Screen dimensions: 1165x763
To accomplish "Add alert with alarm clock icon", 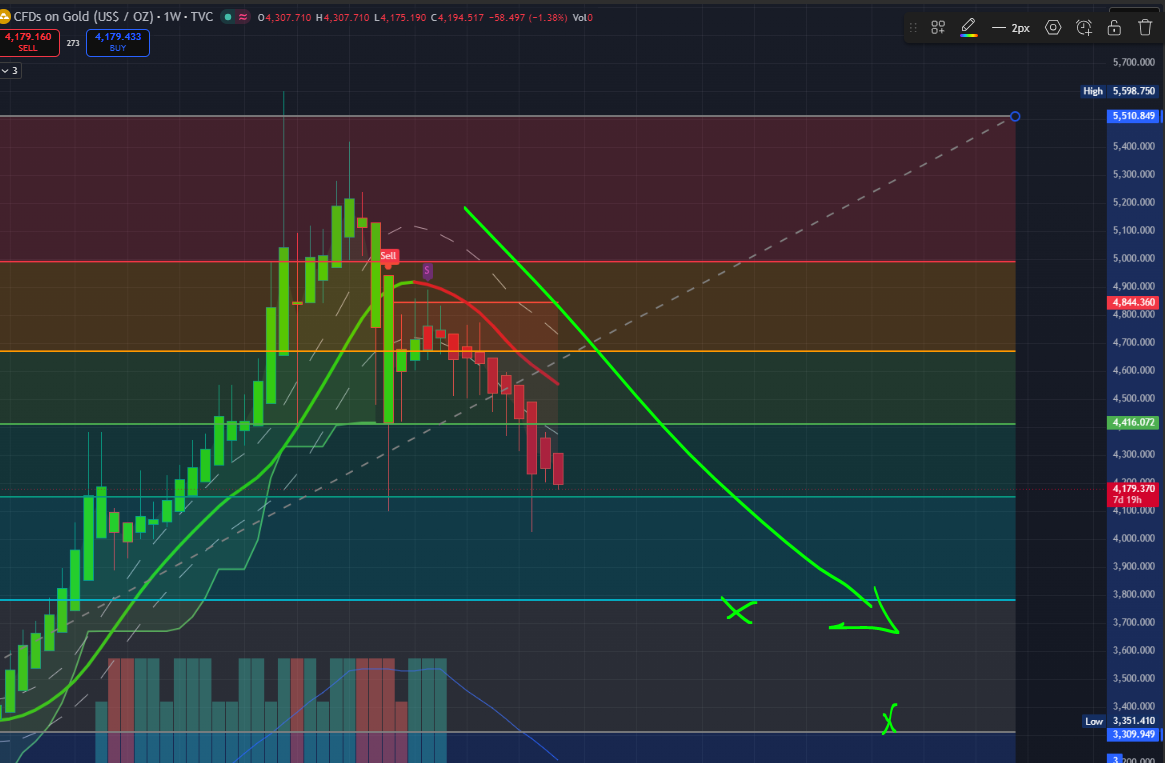I will coord(1084,27).
